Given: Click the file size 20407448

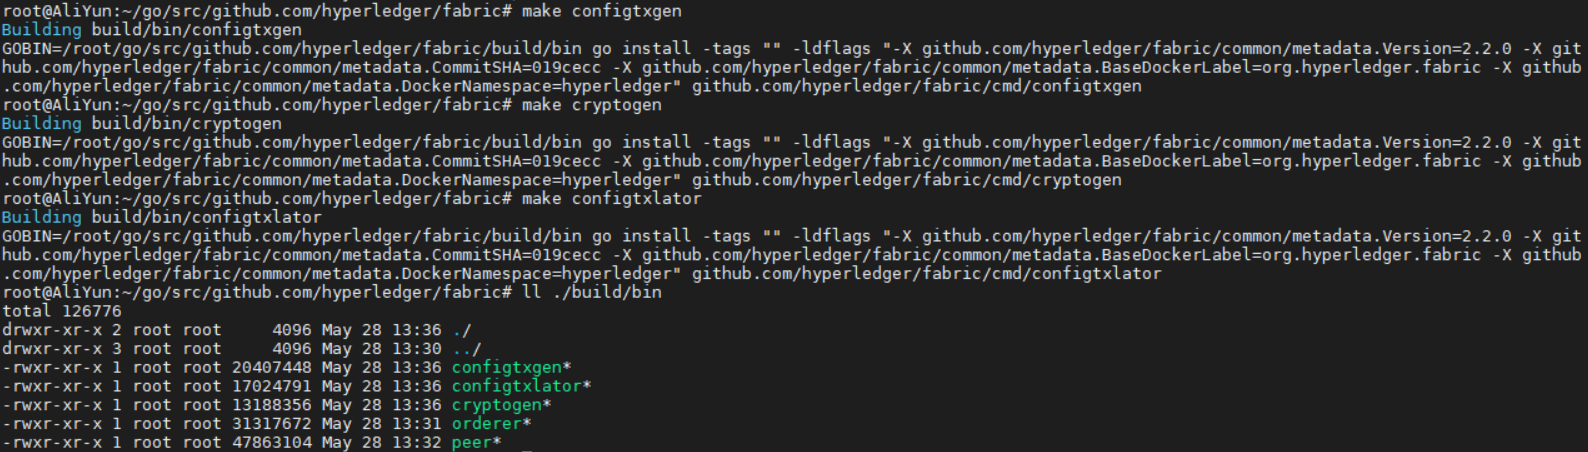Looking at the screenshot, I should 271,367.
